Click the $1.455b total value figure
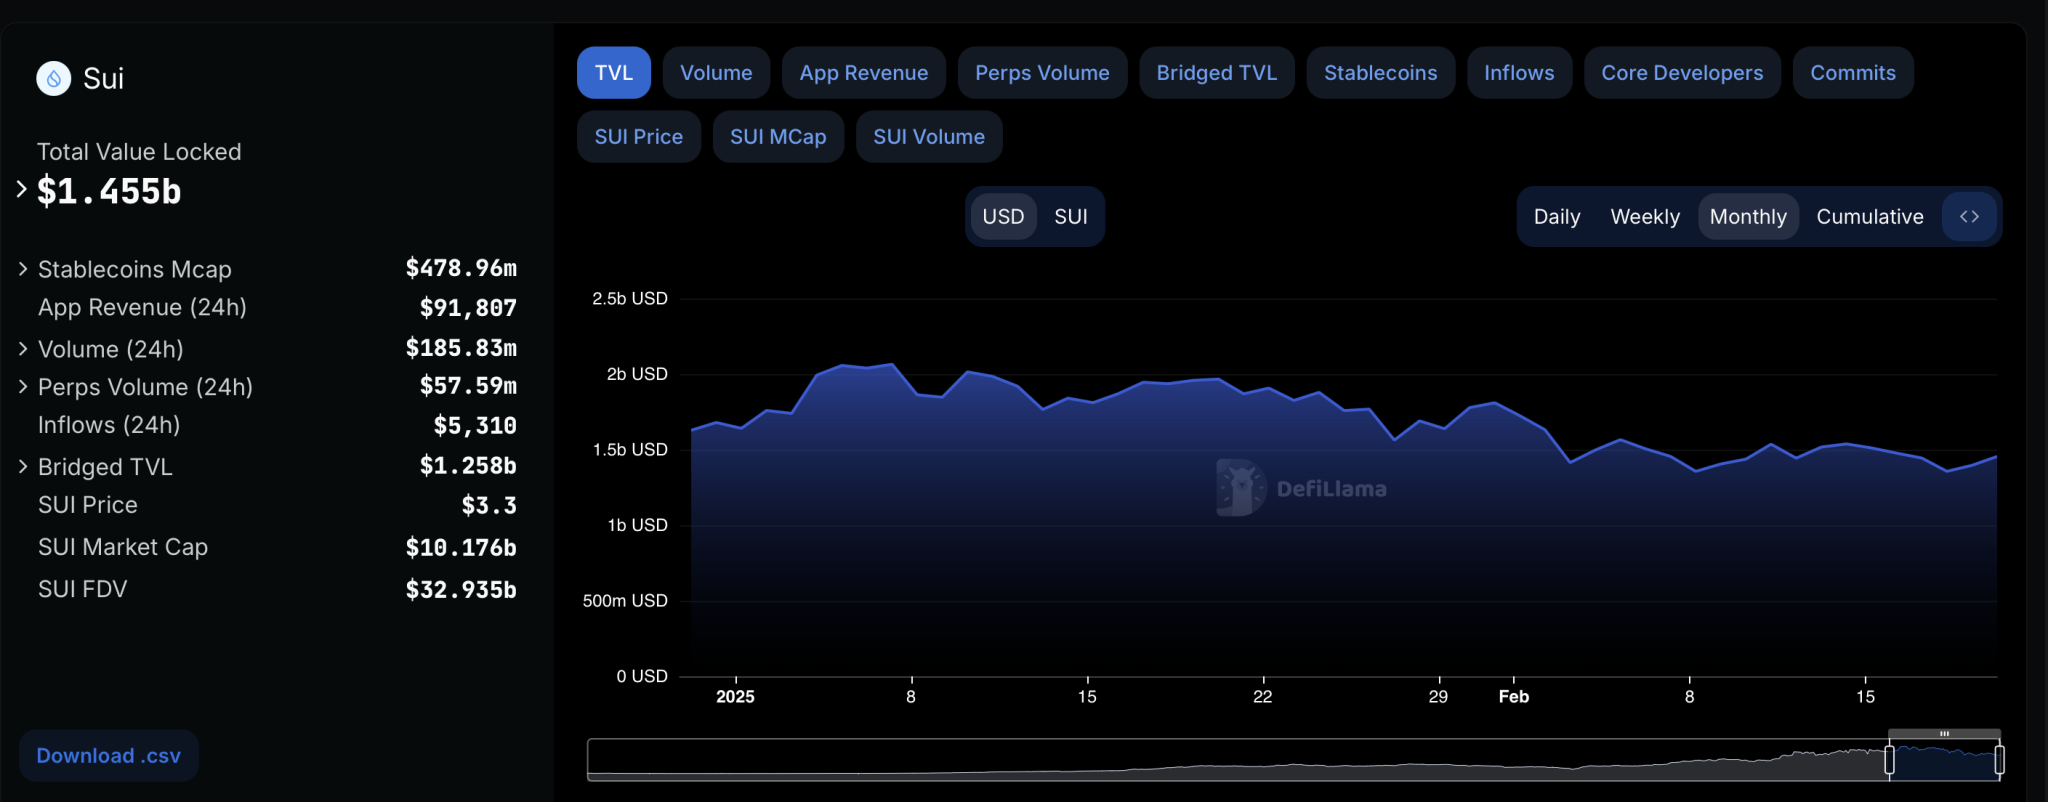The width and height of the screenshot is (2048, 802). 109,191
